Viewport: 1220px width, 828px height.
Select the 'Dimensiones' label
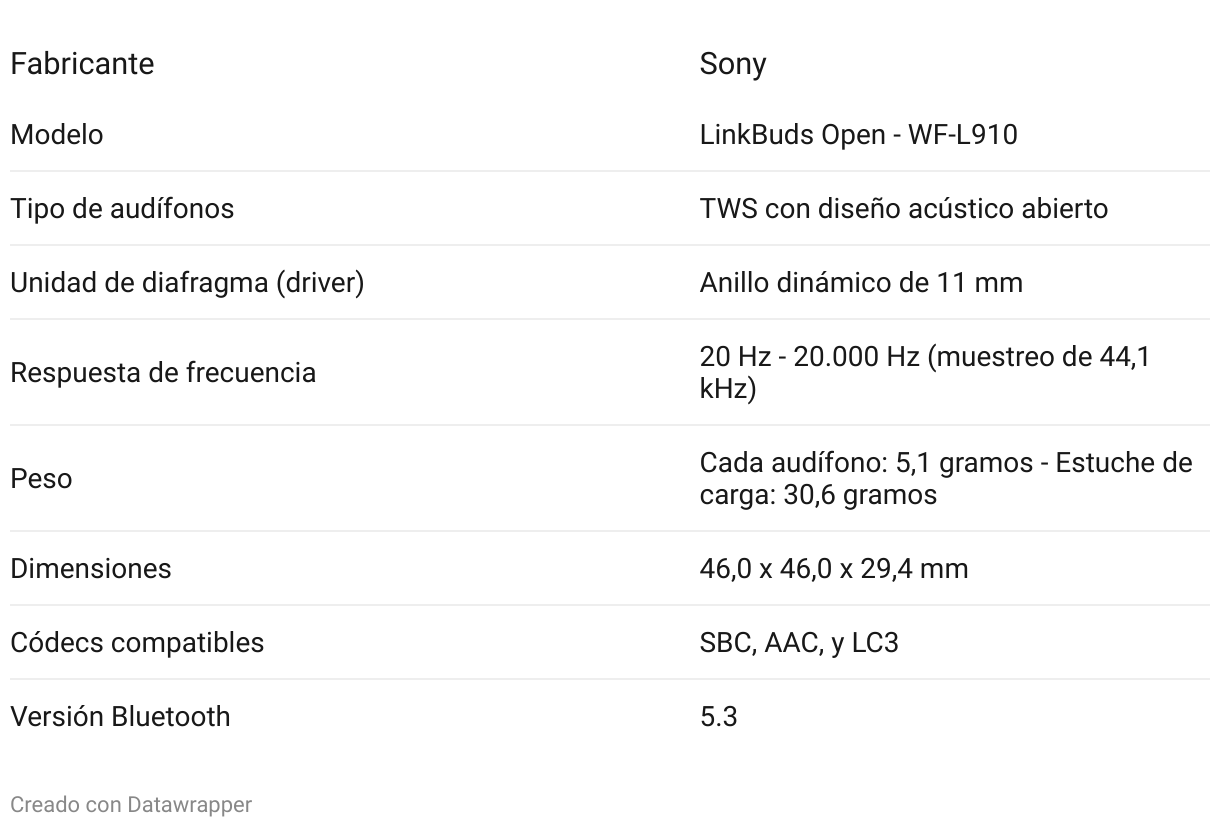(x=91, y=569)
